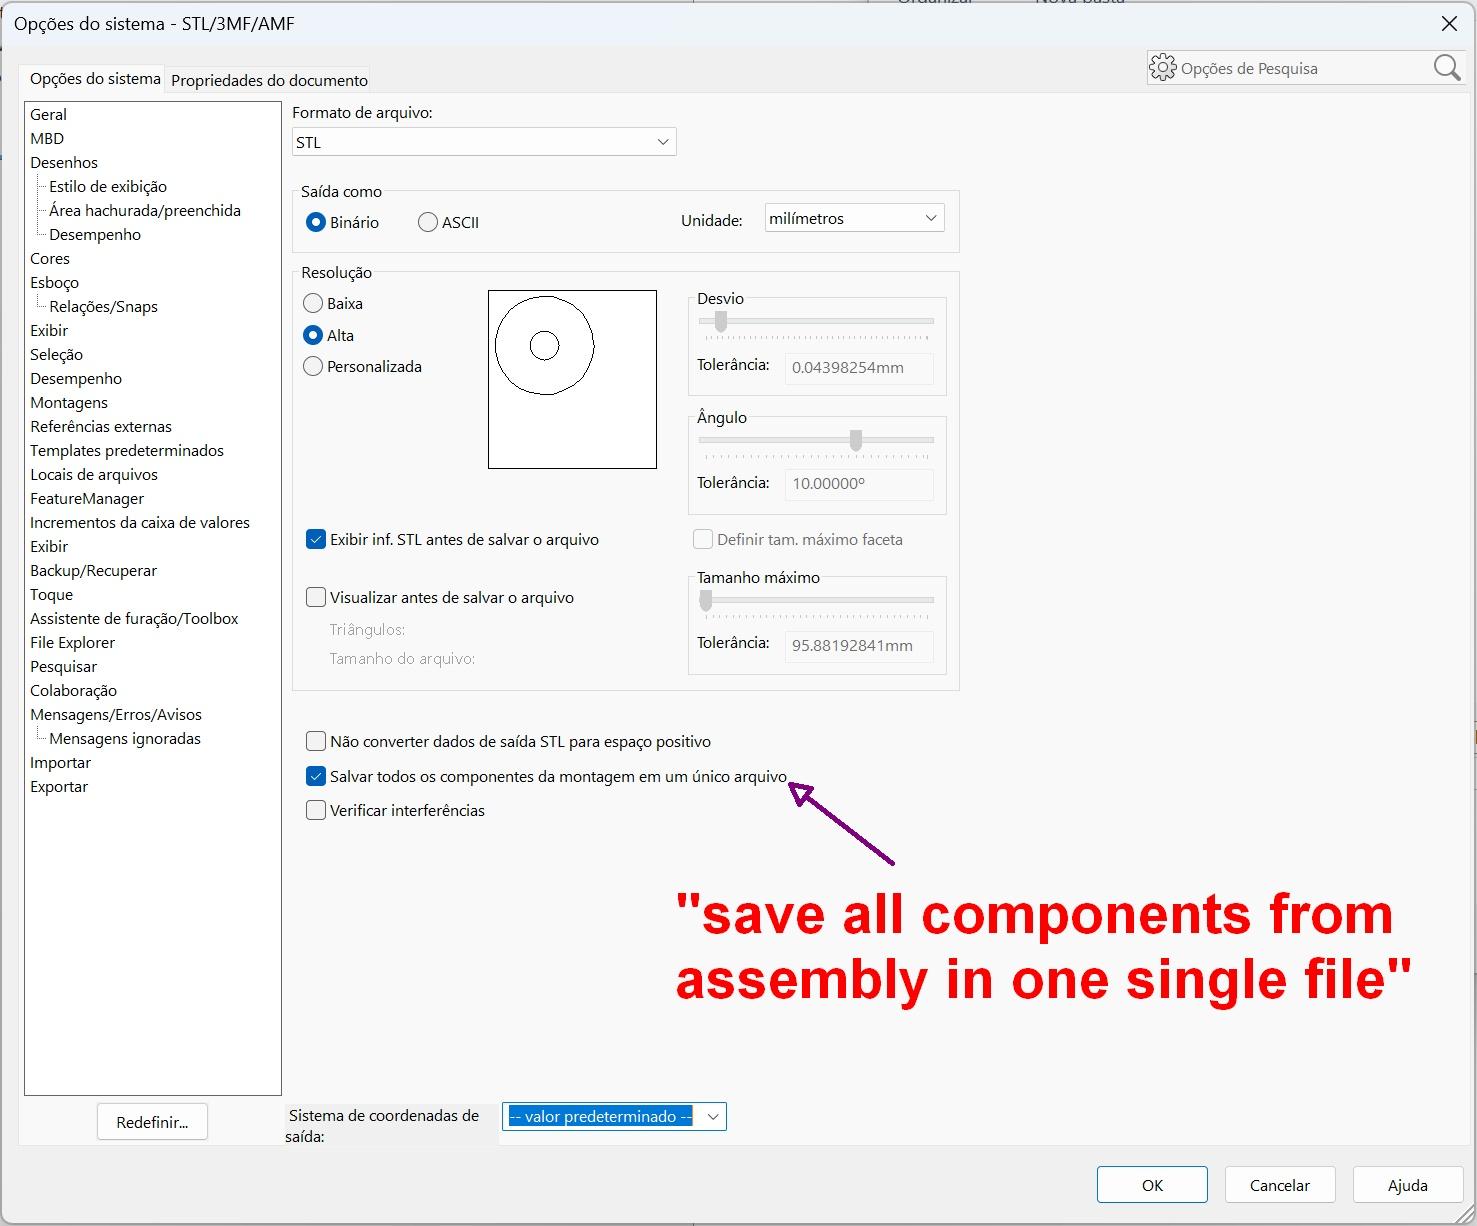Open the Formato de arquivo STL dropdown
The height and width of the screenshot is (1226, 1477).
[484, 142]
